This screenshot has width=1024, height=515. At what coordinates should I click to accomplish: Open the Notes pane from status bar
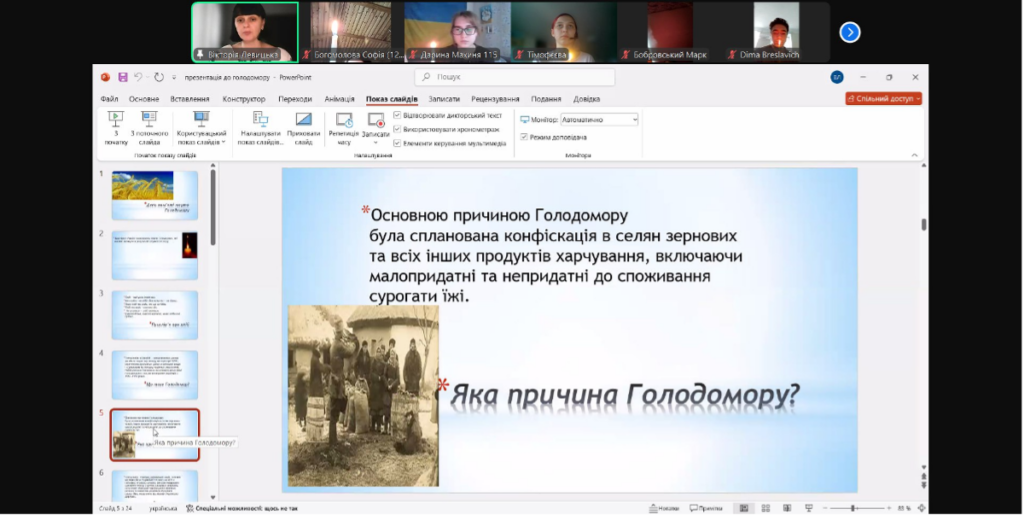[664, 508]
